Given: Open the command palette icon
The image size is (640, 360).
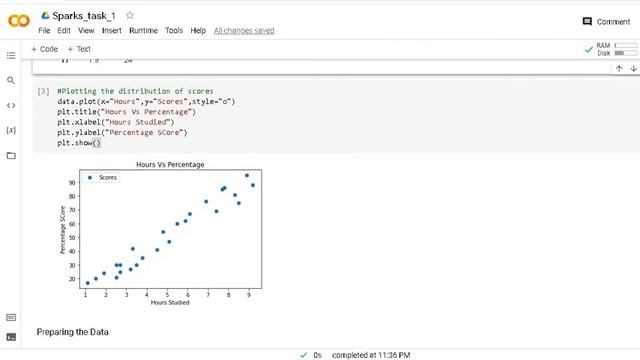Looking at the screenshot, I should (x=11, y=317).
